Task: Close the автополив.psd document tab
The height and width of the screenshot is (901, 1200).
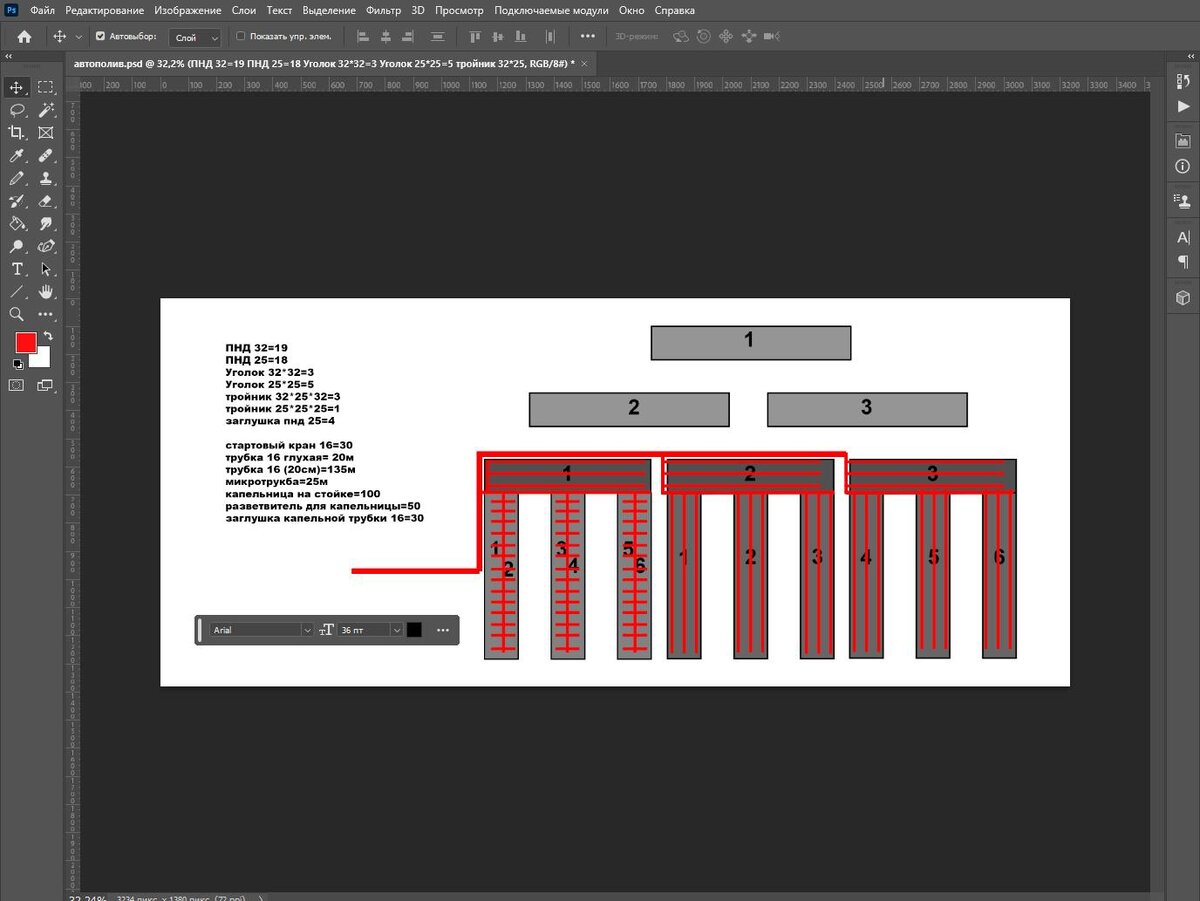Action: 584,62
